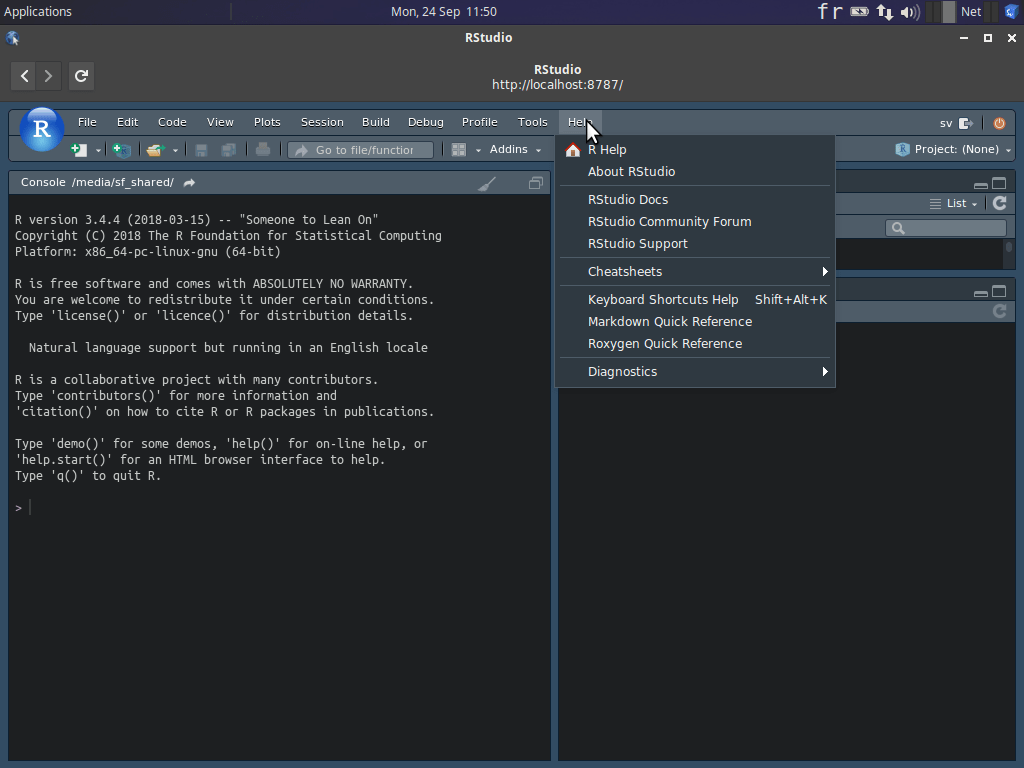Go back with the browser back button
The image size is (1024, 768).
[24, 76]
